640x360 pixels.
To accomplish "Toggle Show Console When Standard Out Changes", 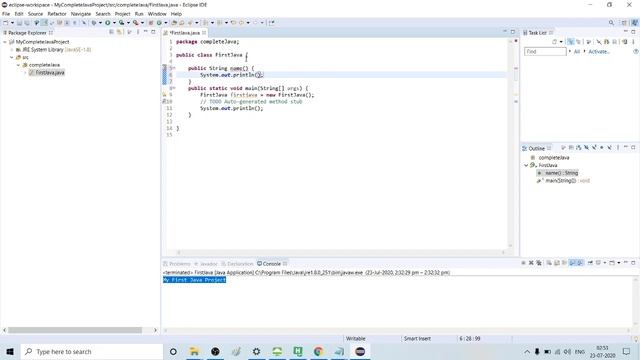I will pos(572,263).
